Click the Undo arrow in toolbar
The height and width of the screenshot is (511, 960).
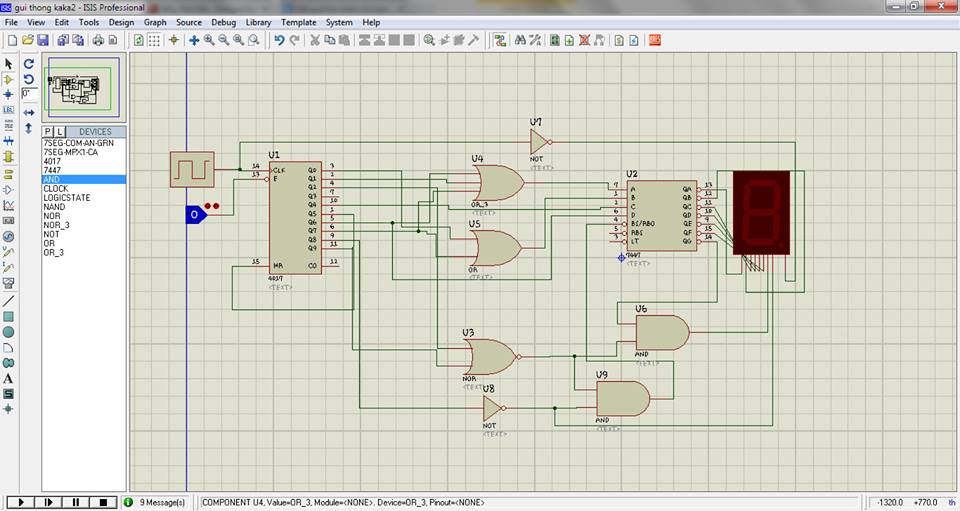pos(279,40)
